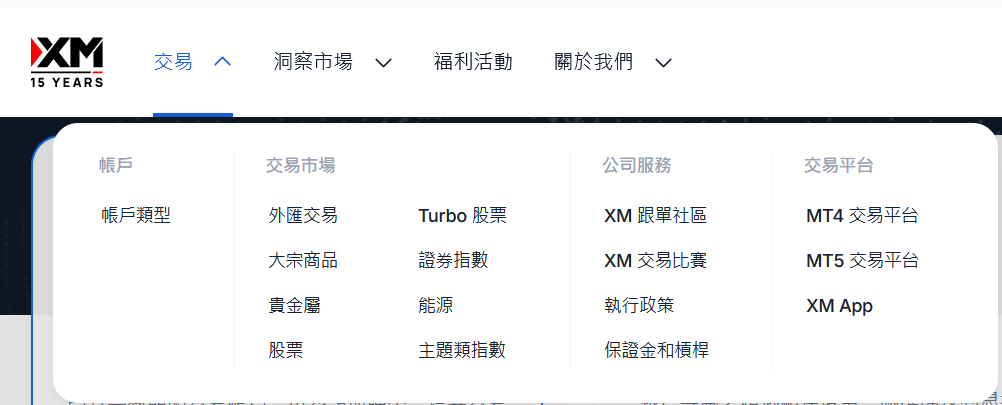Click the 帳戶 section heading
1002x405 pixels.
click(x=116, y=165)
